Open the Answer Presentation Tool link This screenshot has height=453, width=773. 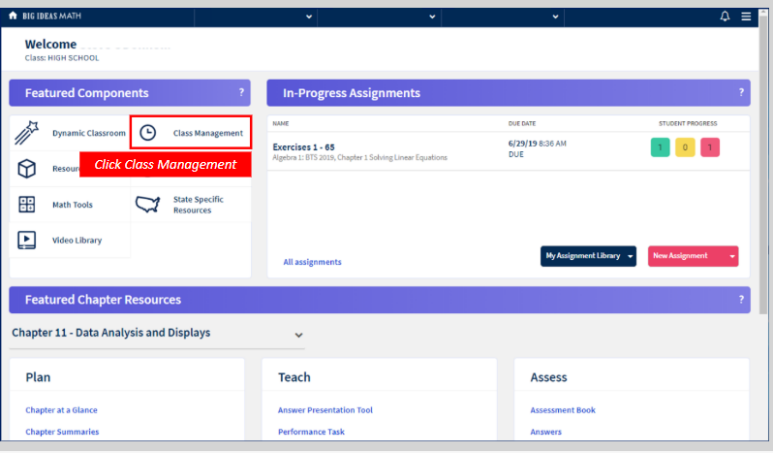327,410
